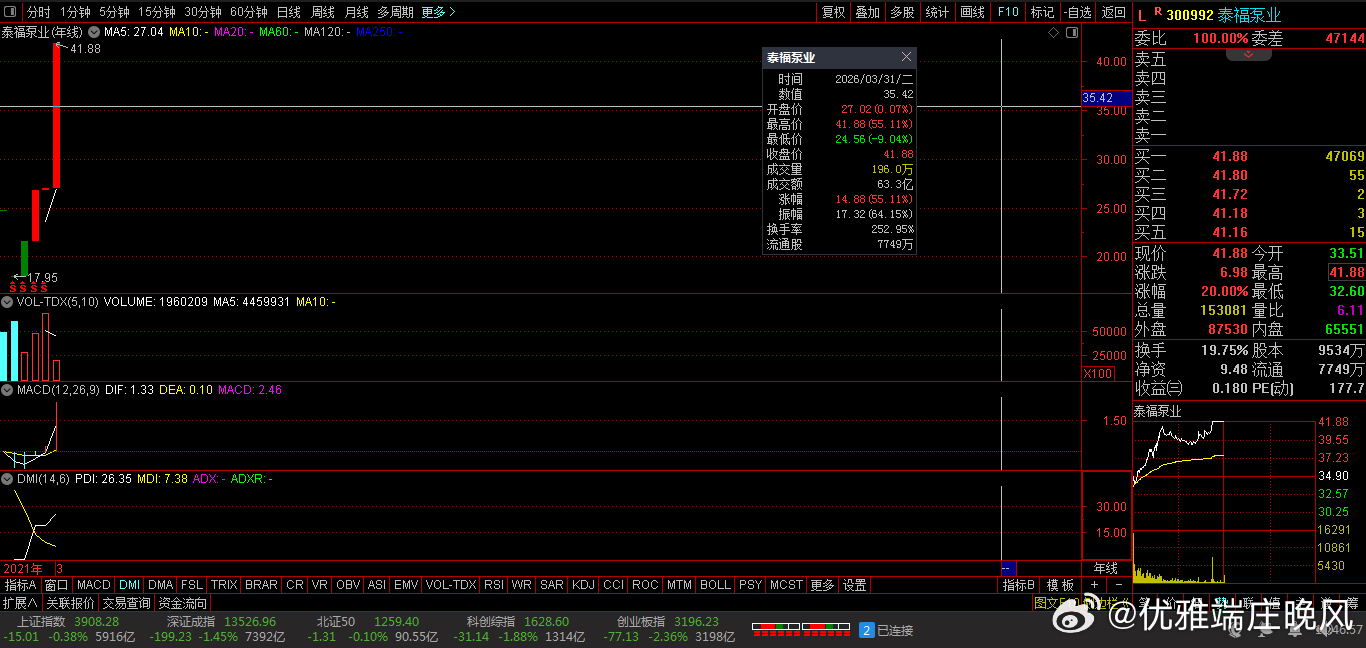Open the 扩展 panel tab
1366x648 pixels.
(x=20, y=603)
